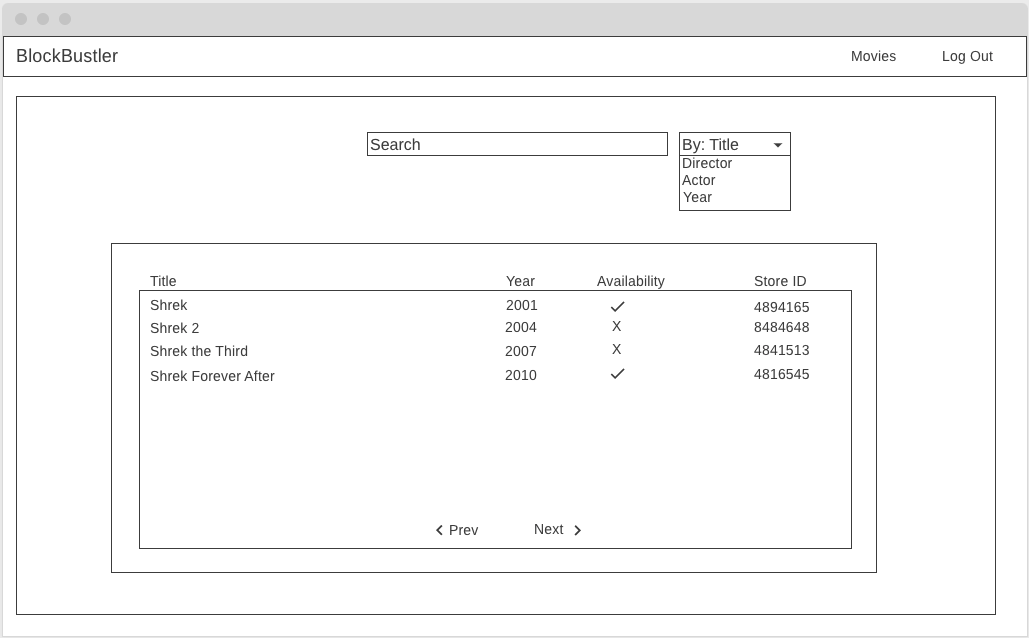Choose Actor from the search-by list
This screenshot has height=638, width=1029.
(x=698, y=181)
